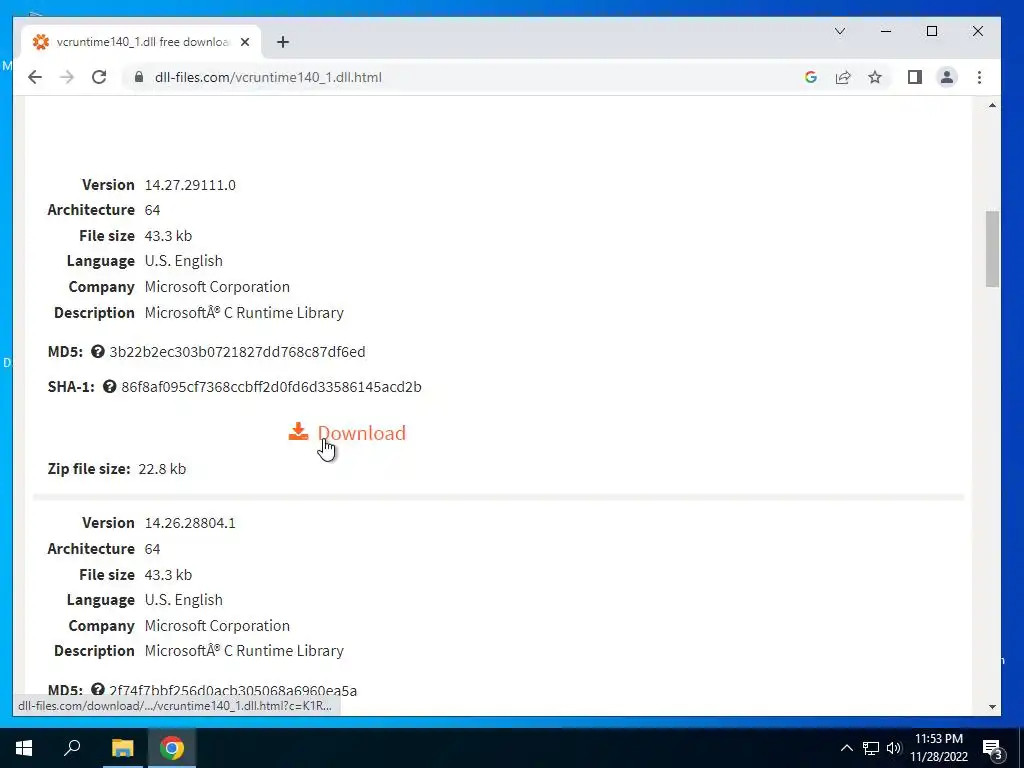Show MD5 help for version 14.27.29111.0
The height and width of the screenshot is (768, 1024).
(98, 351)
